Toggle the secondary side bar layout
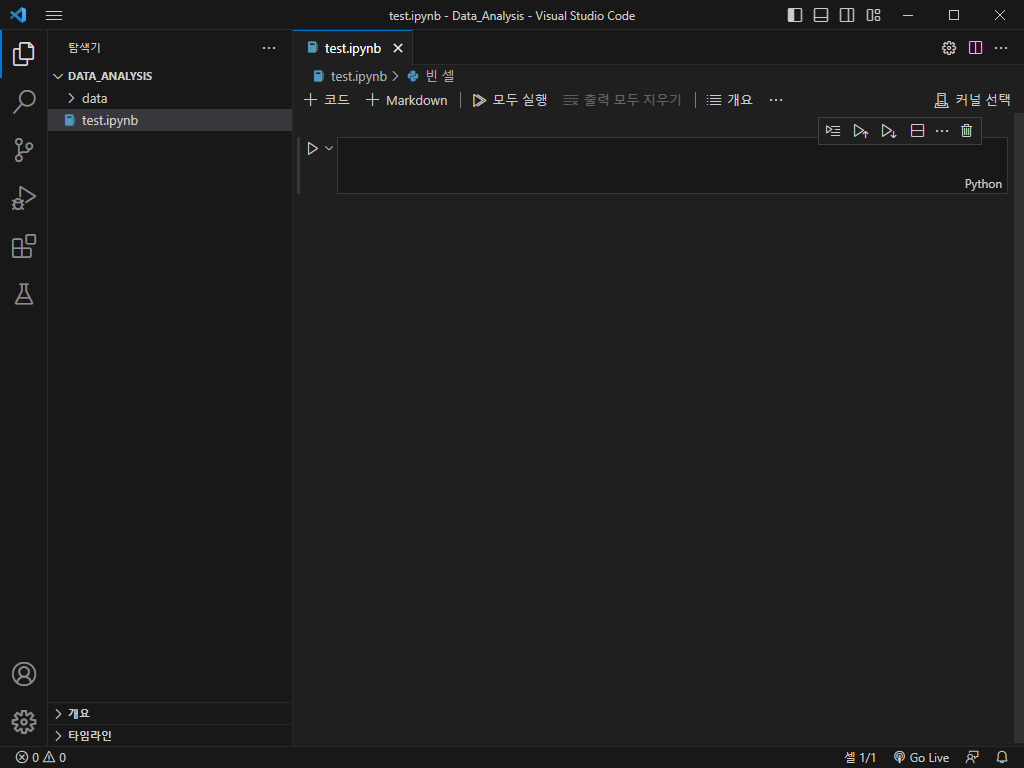The image size is (1024, 768). [x=847, y=15]
